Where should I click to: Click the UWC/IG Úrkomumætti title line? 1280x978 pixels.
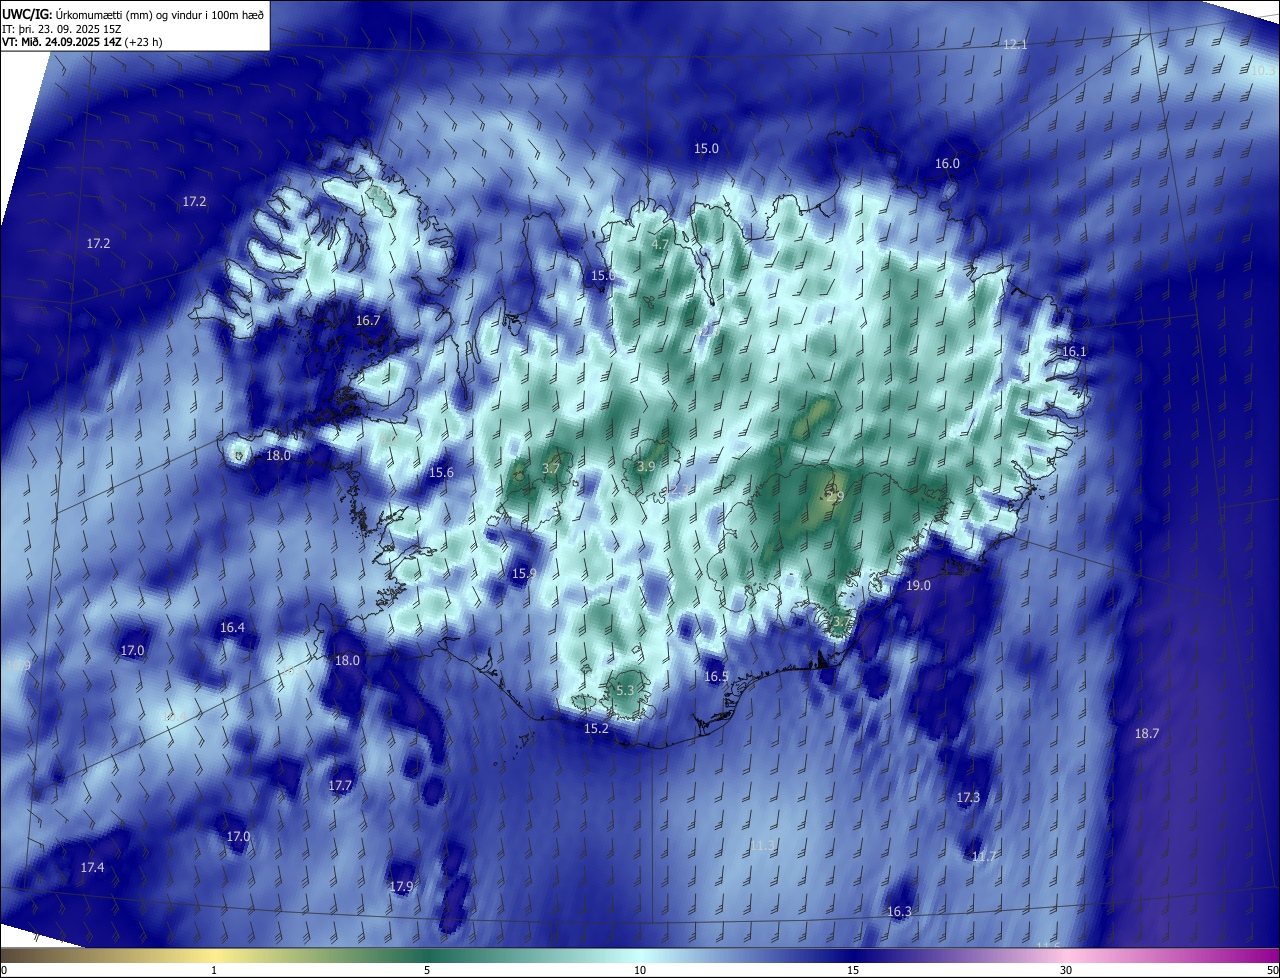tap(133, 14)
